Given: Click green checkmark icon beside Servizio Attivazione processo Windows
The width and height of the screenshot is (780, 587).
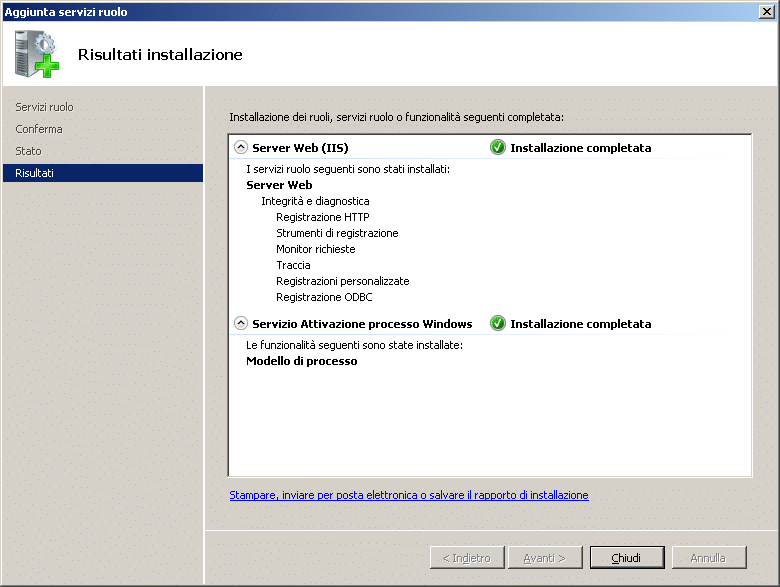Looking at the screenshot, I should tap(497, 323).
